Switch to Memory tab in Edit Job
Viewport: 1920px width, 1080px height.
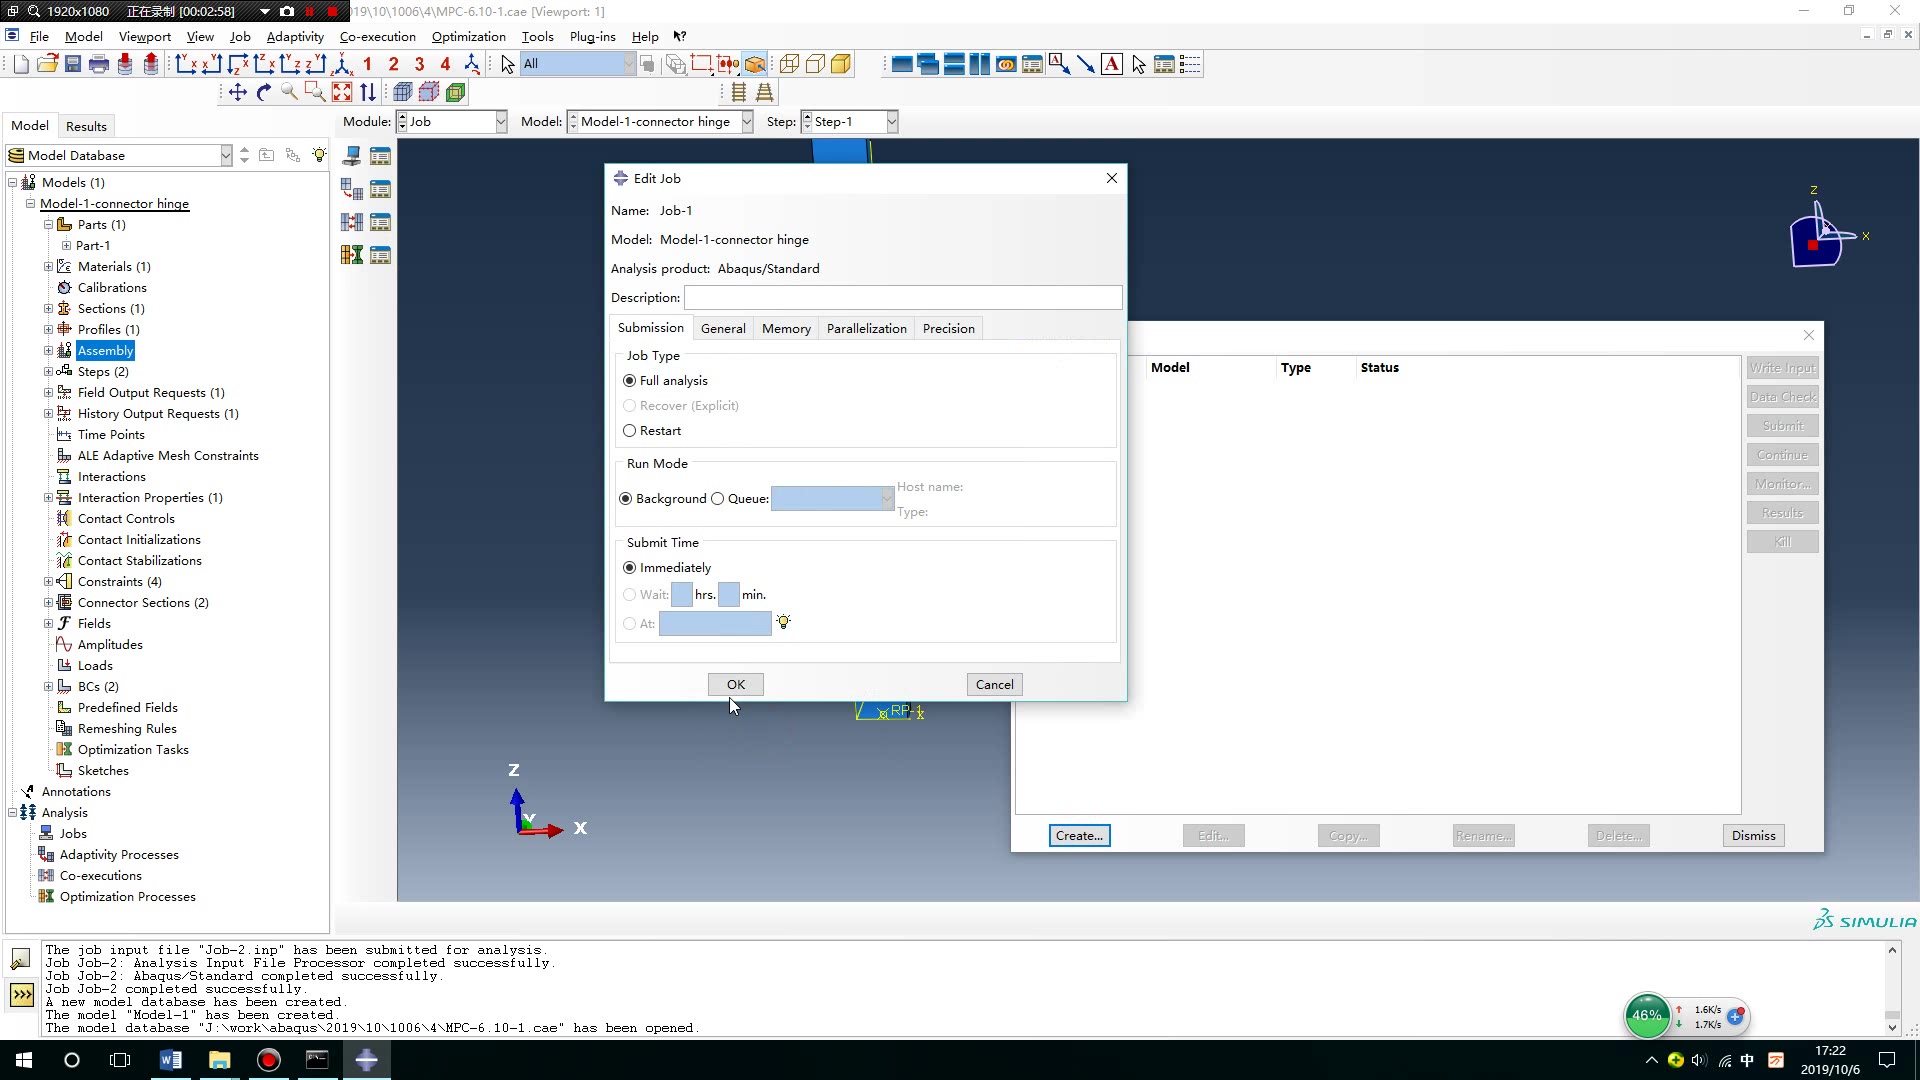coord(786,328)
